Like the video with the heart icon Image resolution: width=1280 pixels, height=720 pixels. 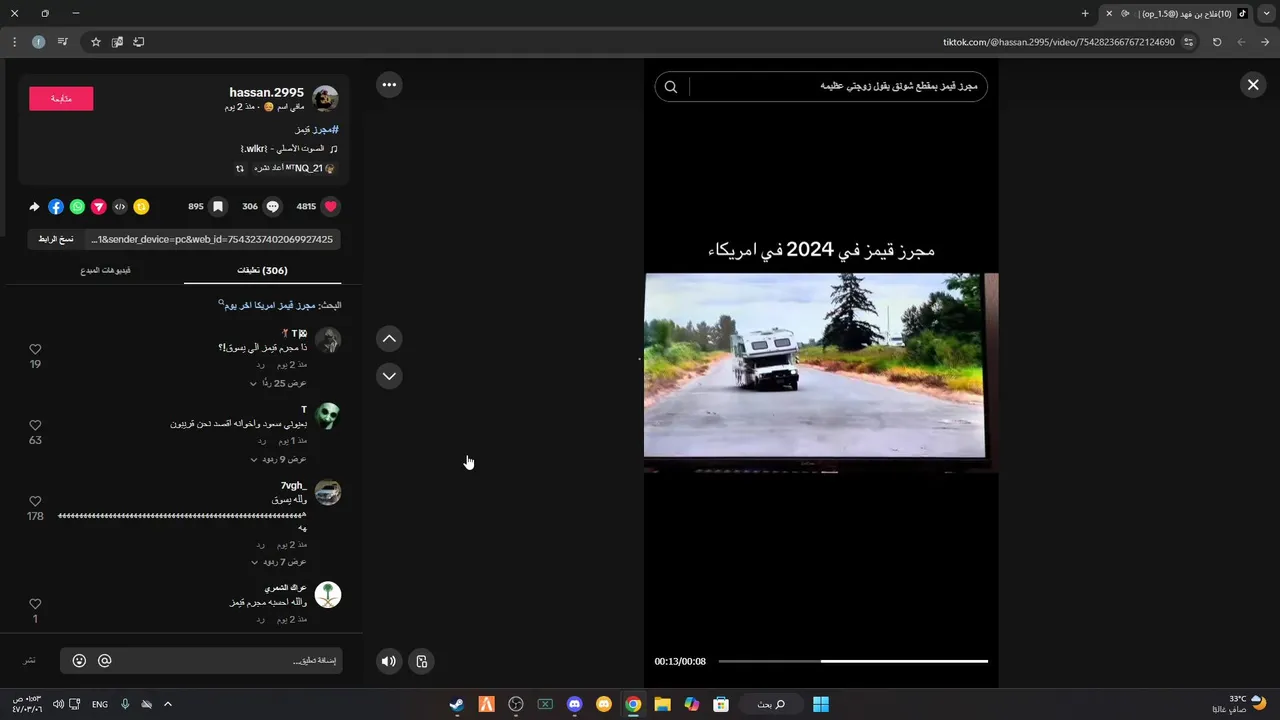(x=331, y=207)
